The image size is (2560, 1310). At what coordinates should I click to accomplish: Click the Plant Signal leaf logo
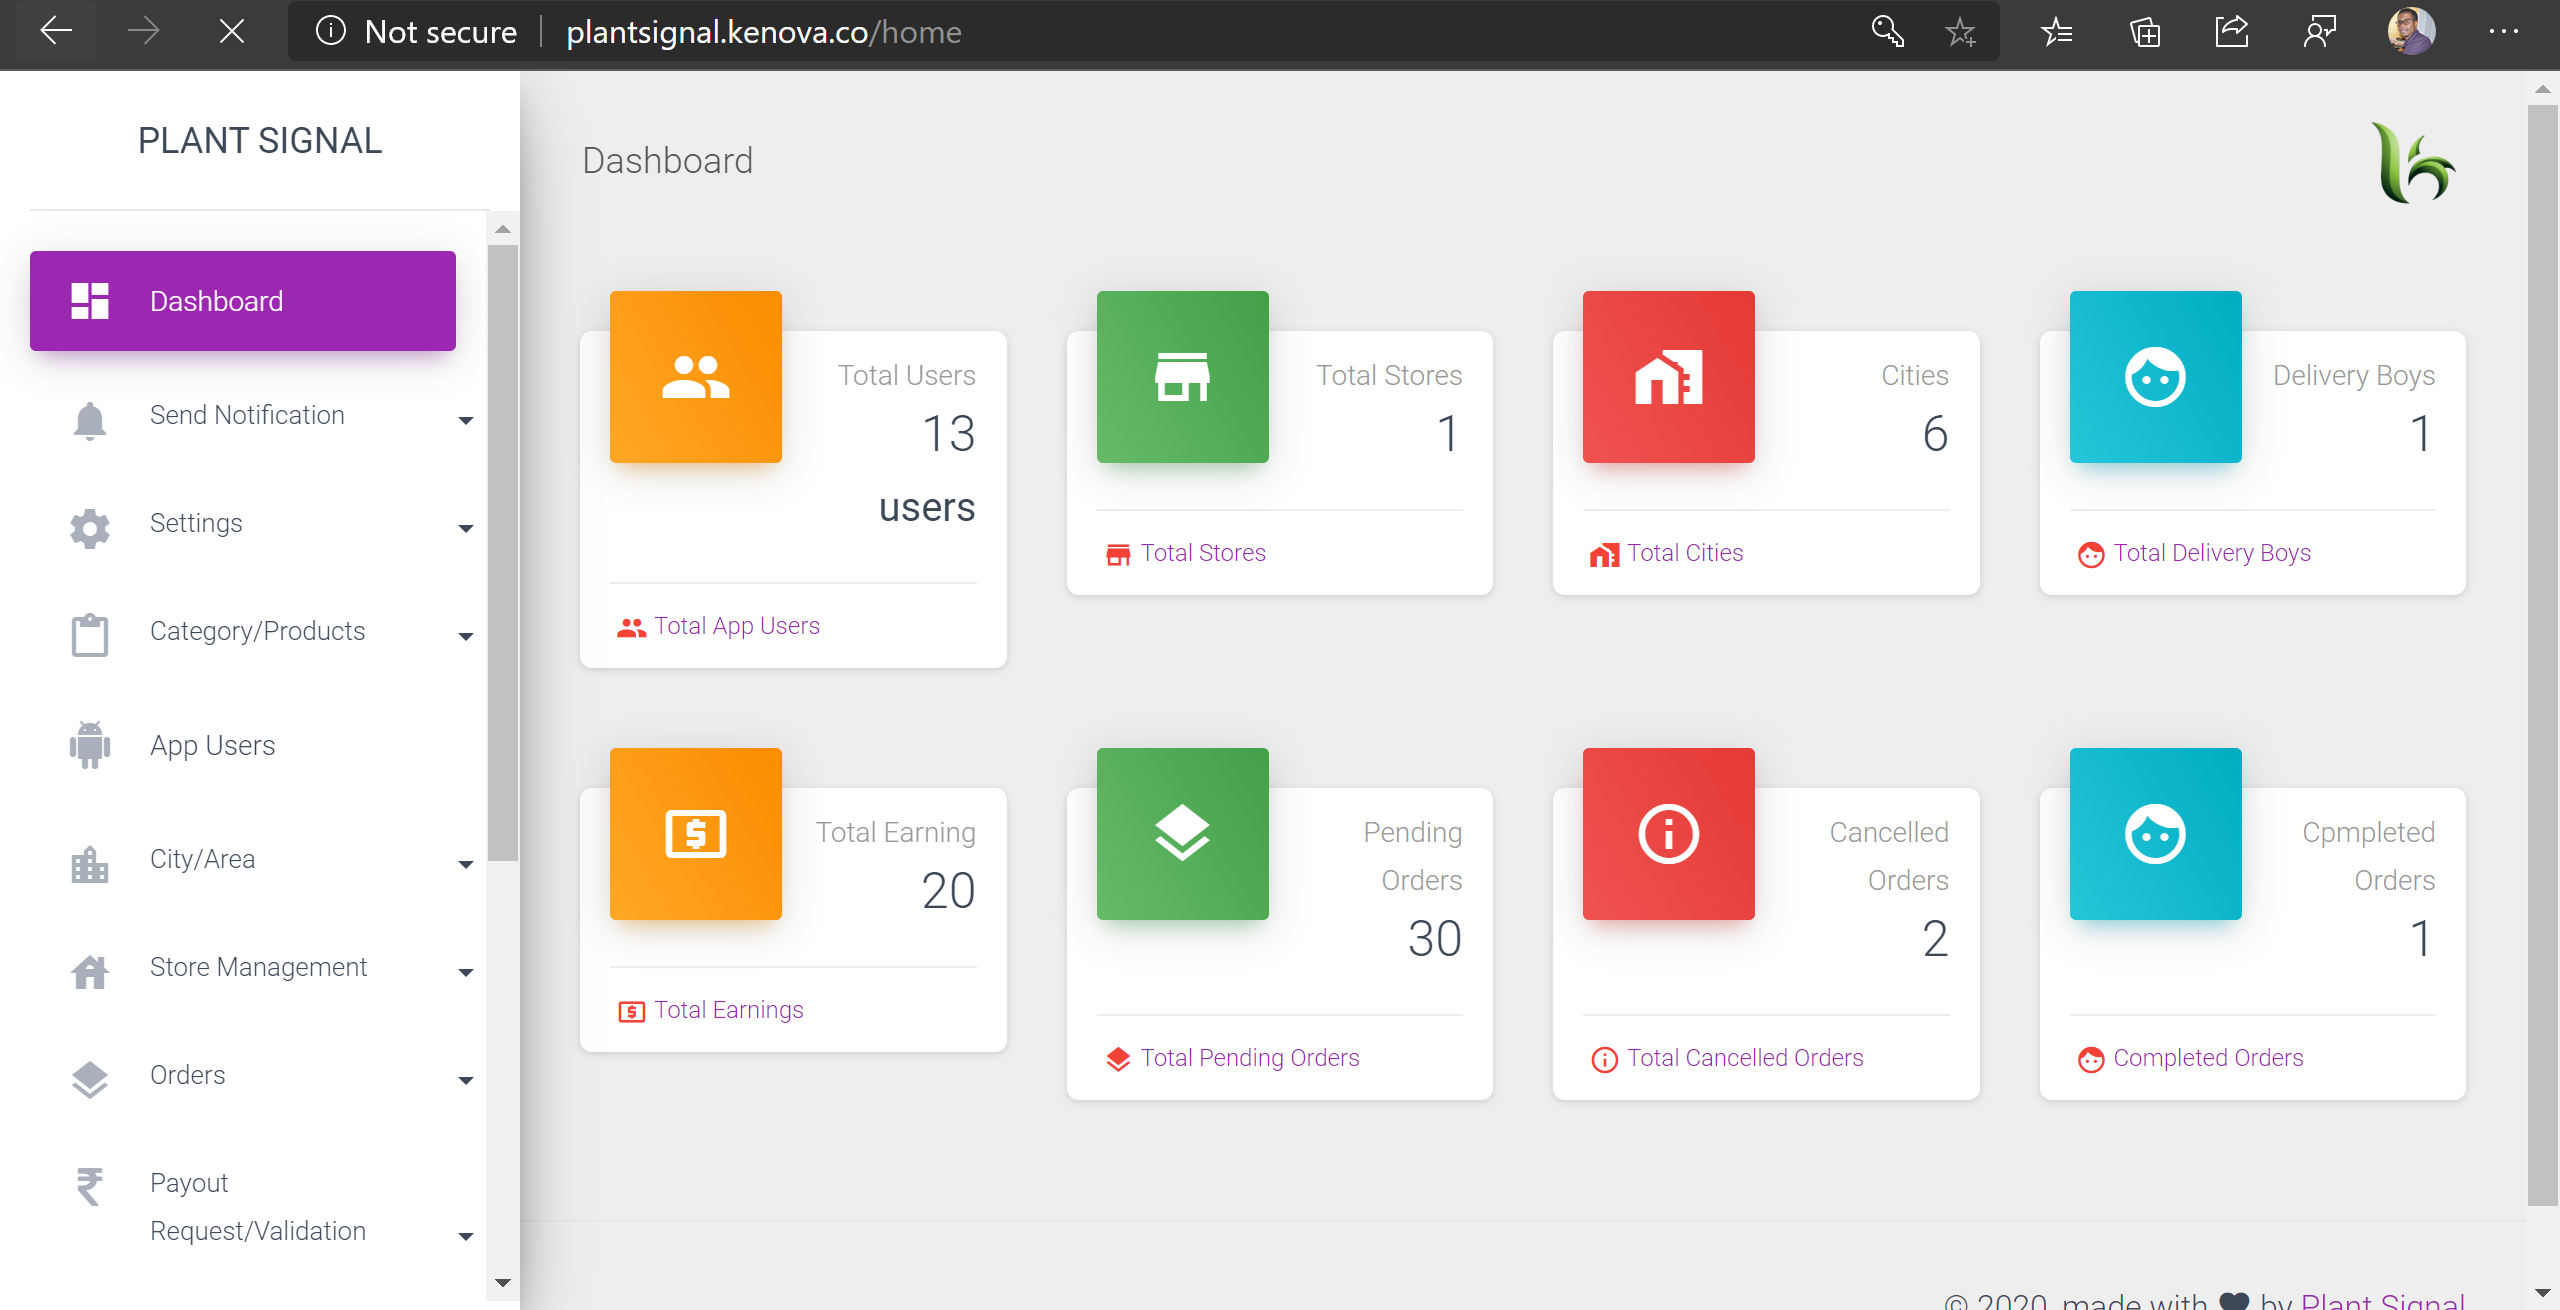tap(2413, 163)
